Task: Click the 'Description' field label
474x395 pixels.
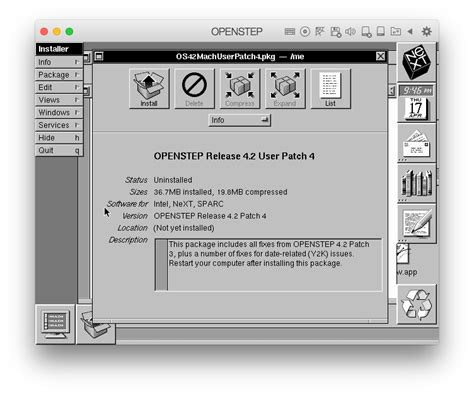Action: point(128,240)
